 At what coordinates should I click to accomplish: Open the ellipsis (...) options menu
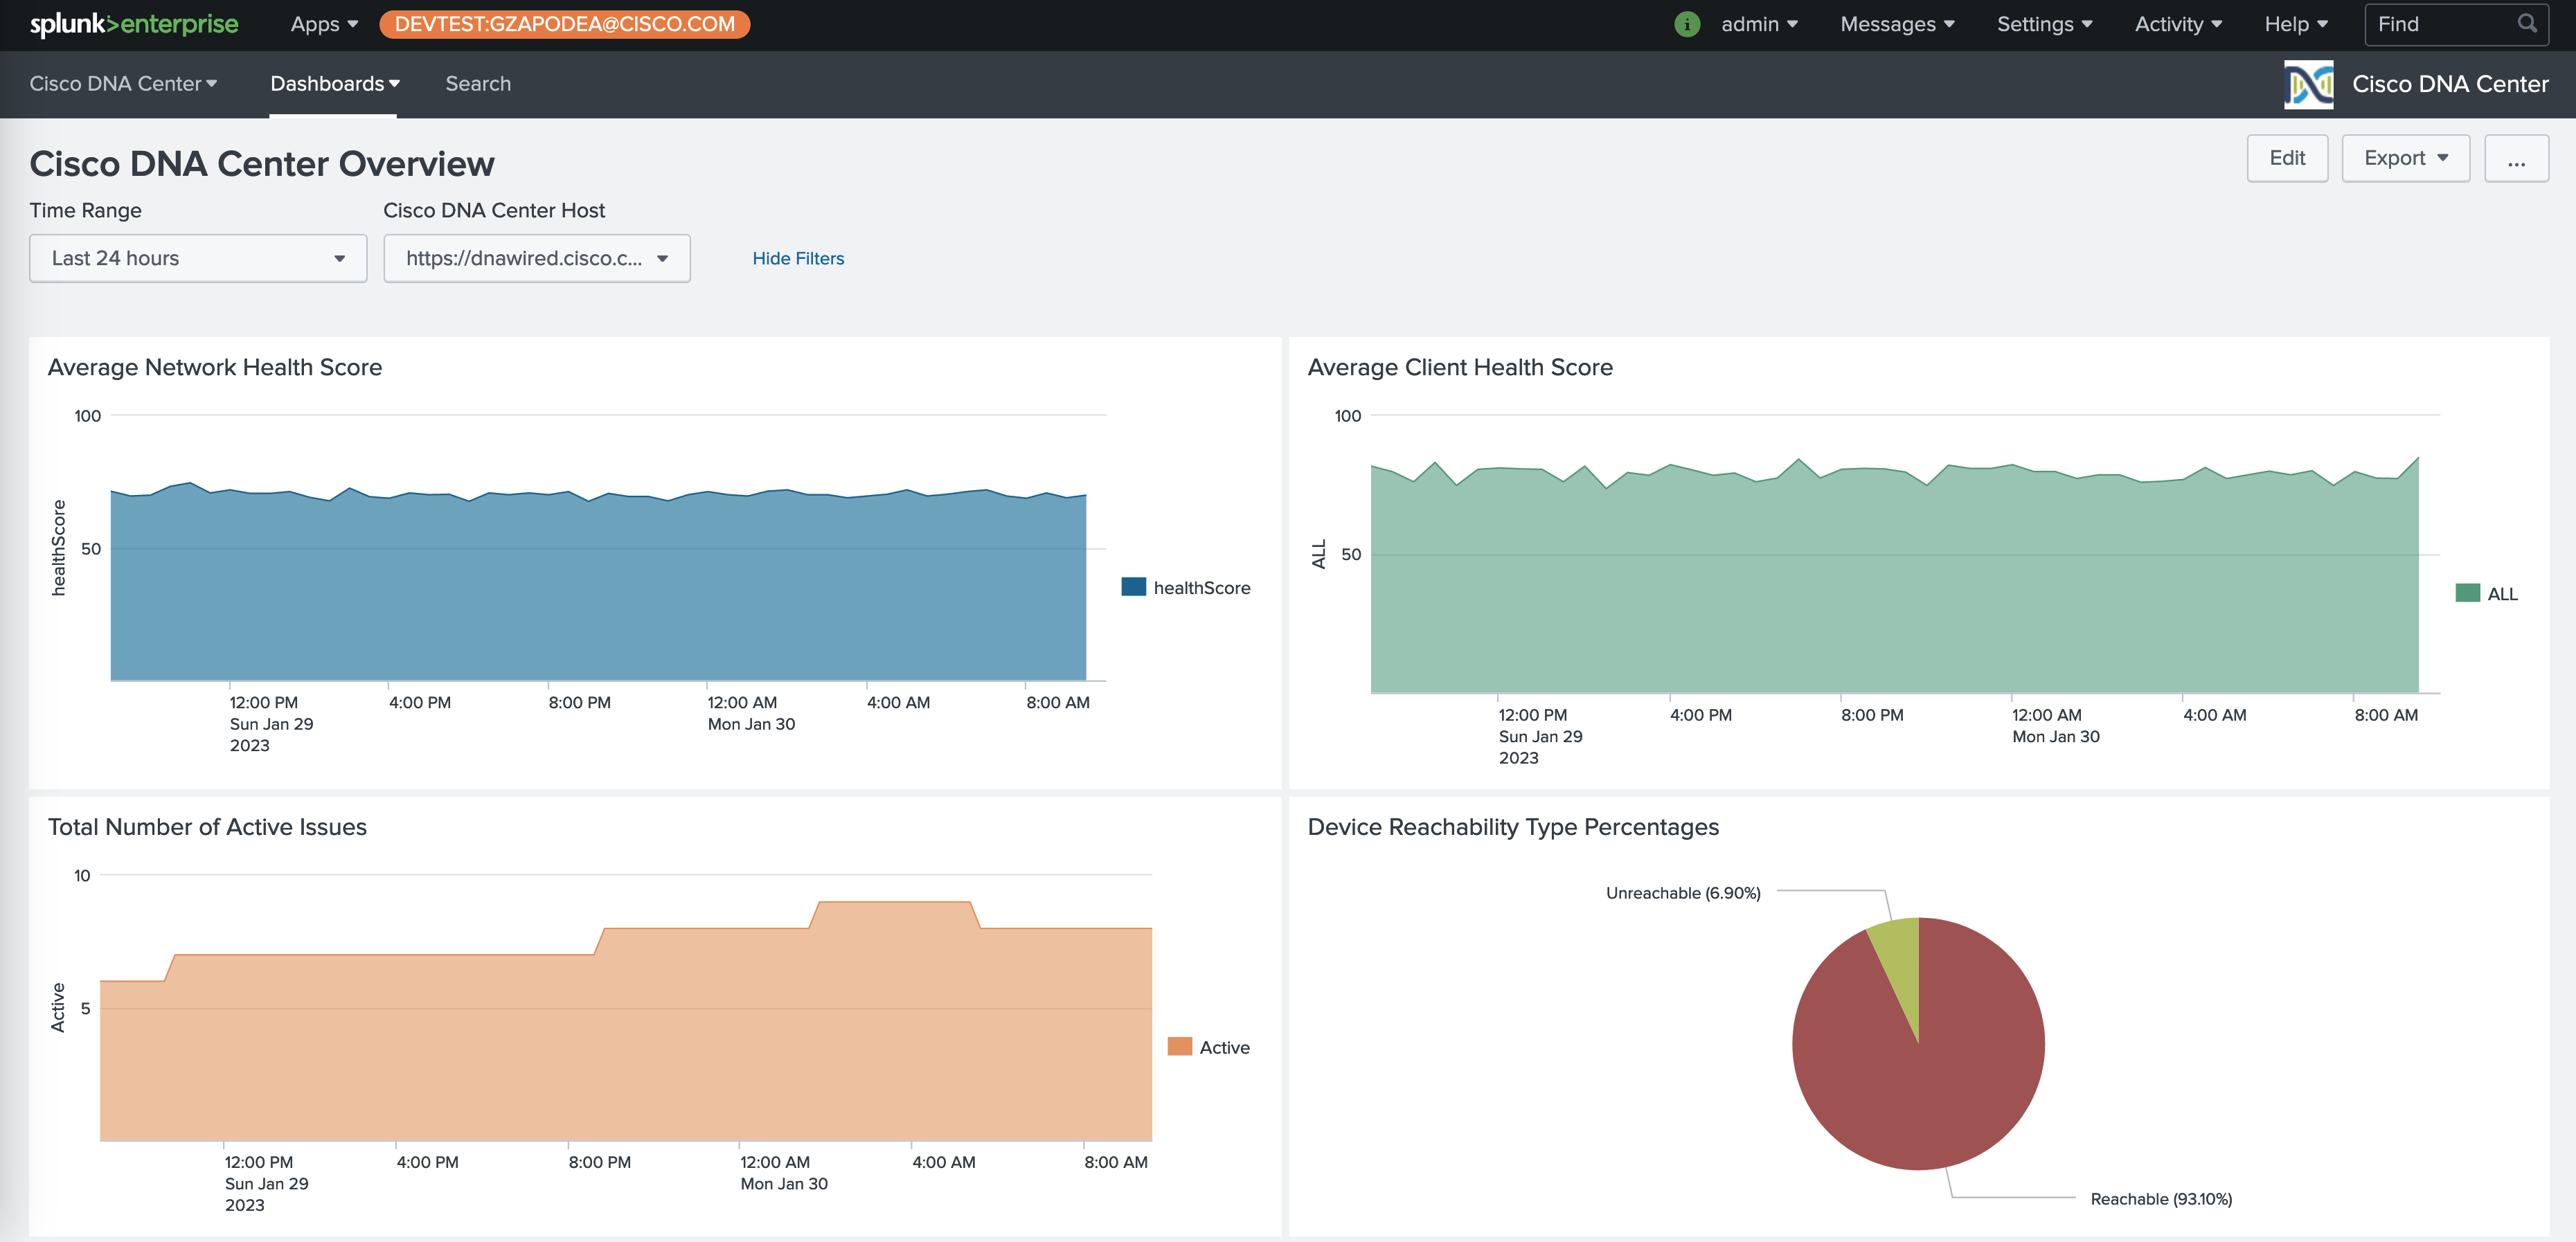coord(2517,157)
